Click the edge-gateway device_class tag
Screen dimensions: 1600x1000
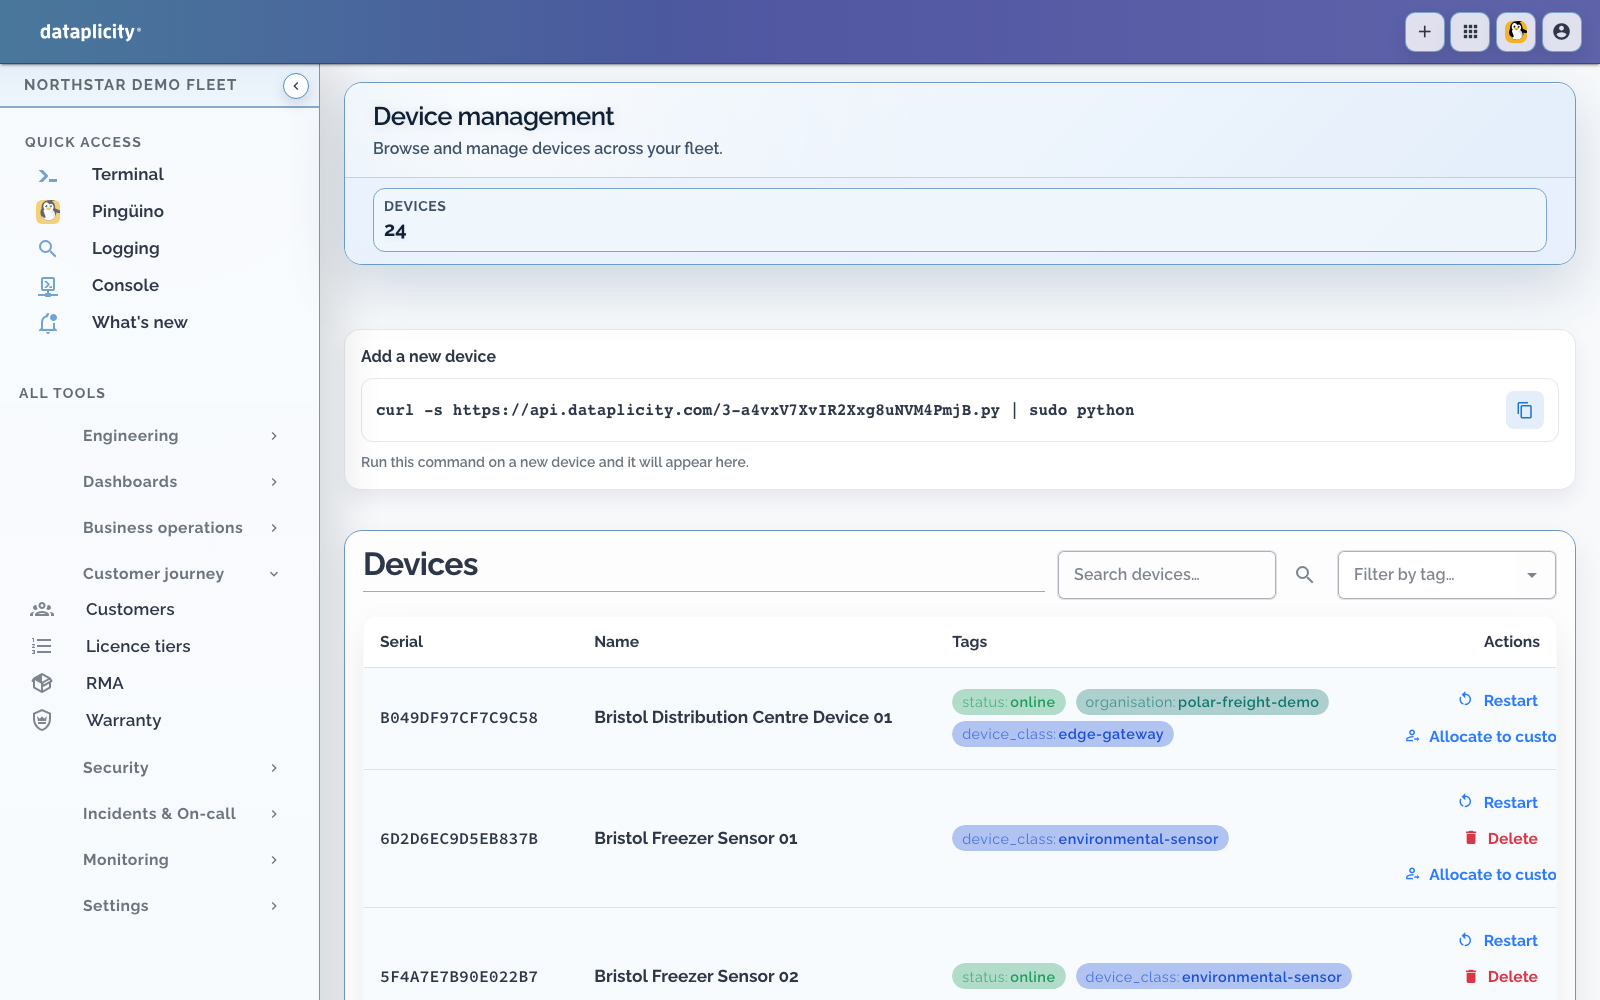(1062, 734)
